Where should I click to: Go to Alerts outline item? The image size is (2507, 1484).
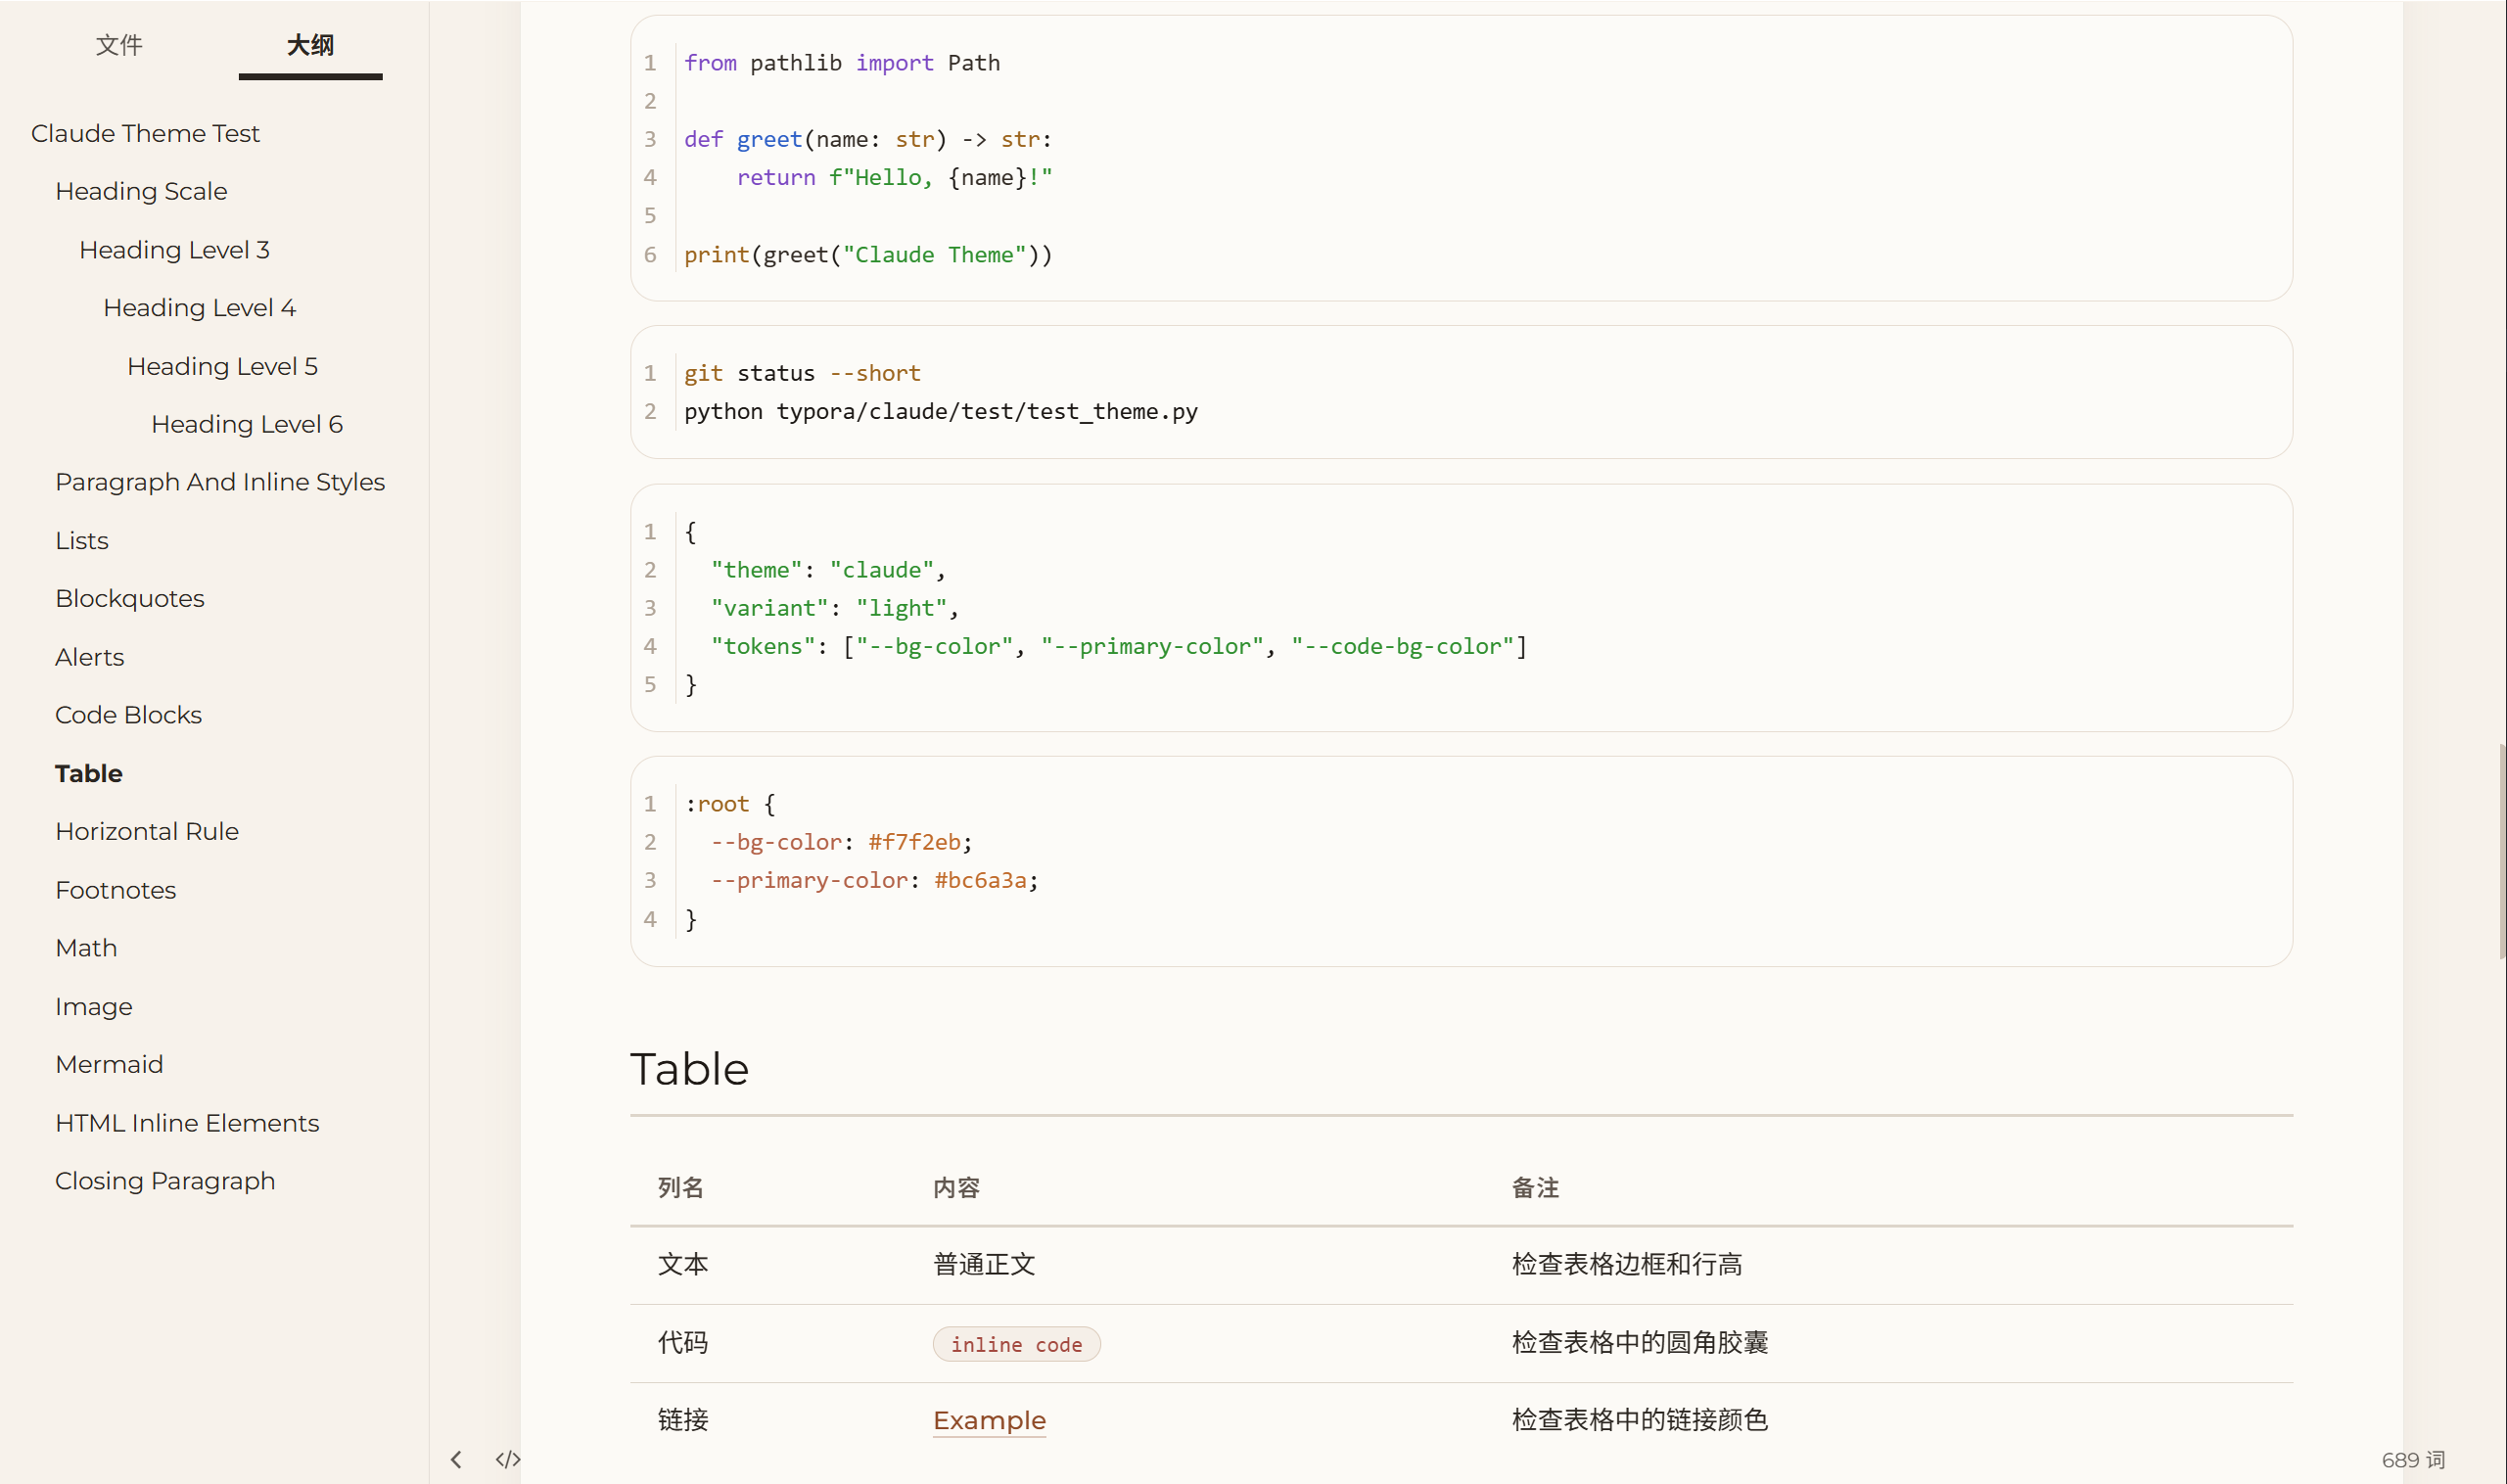tap(89, 657)
